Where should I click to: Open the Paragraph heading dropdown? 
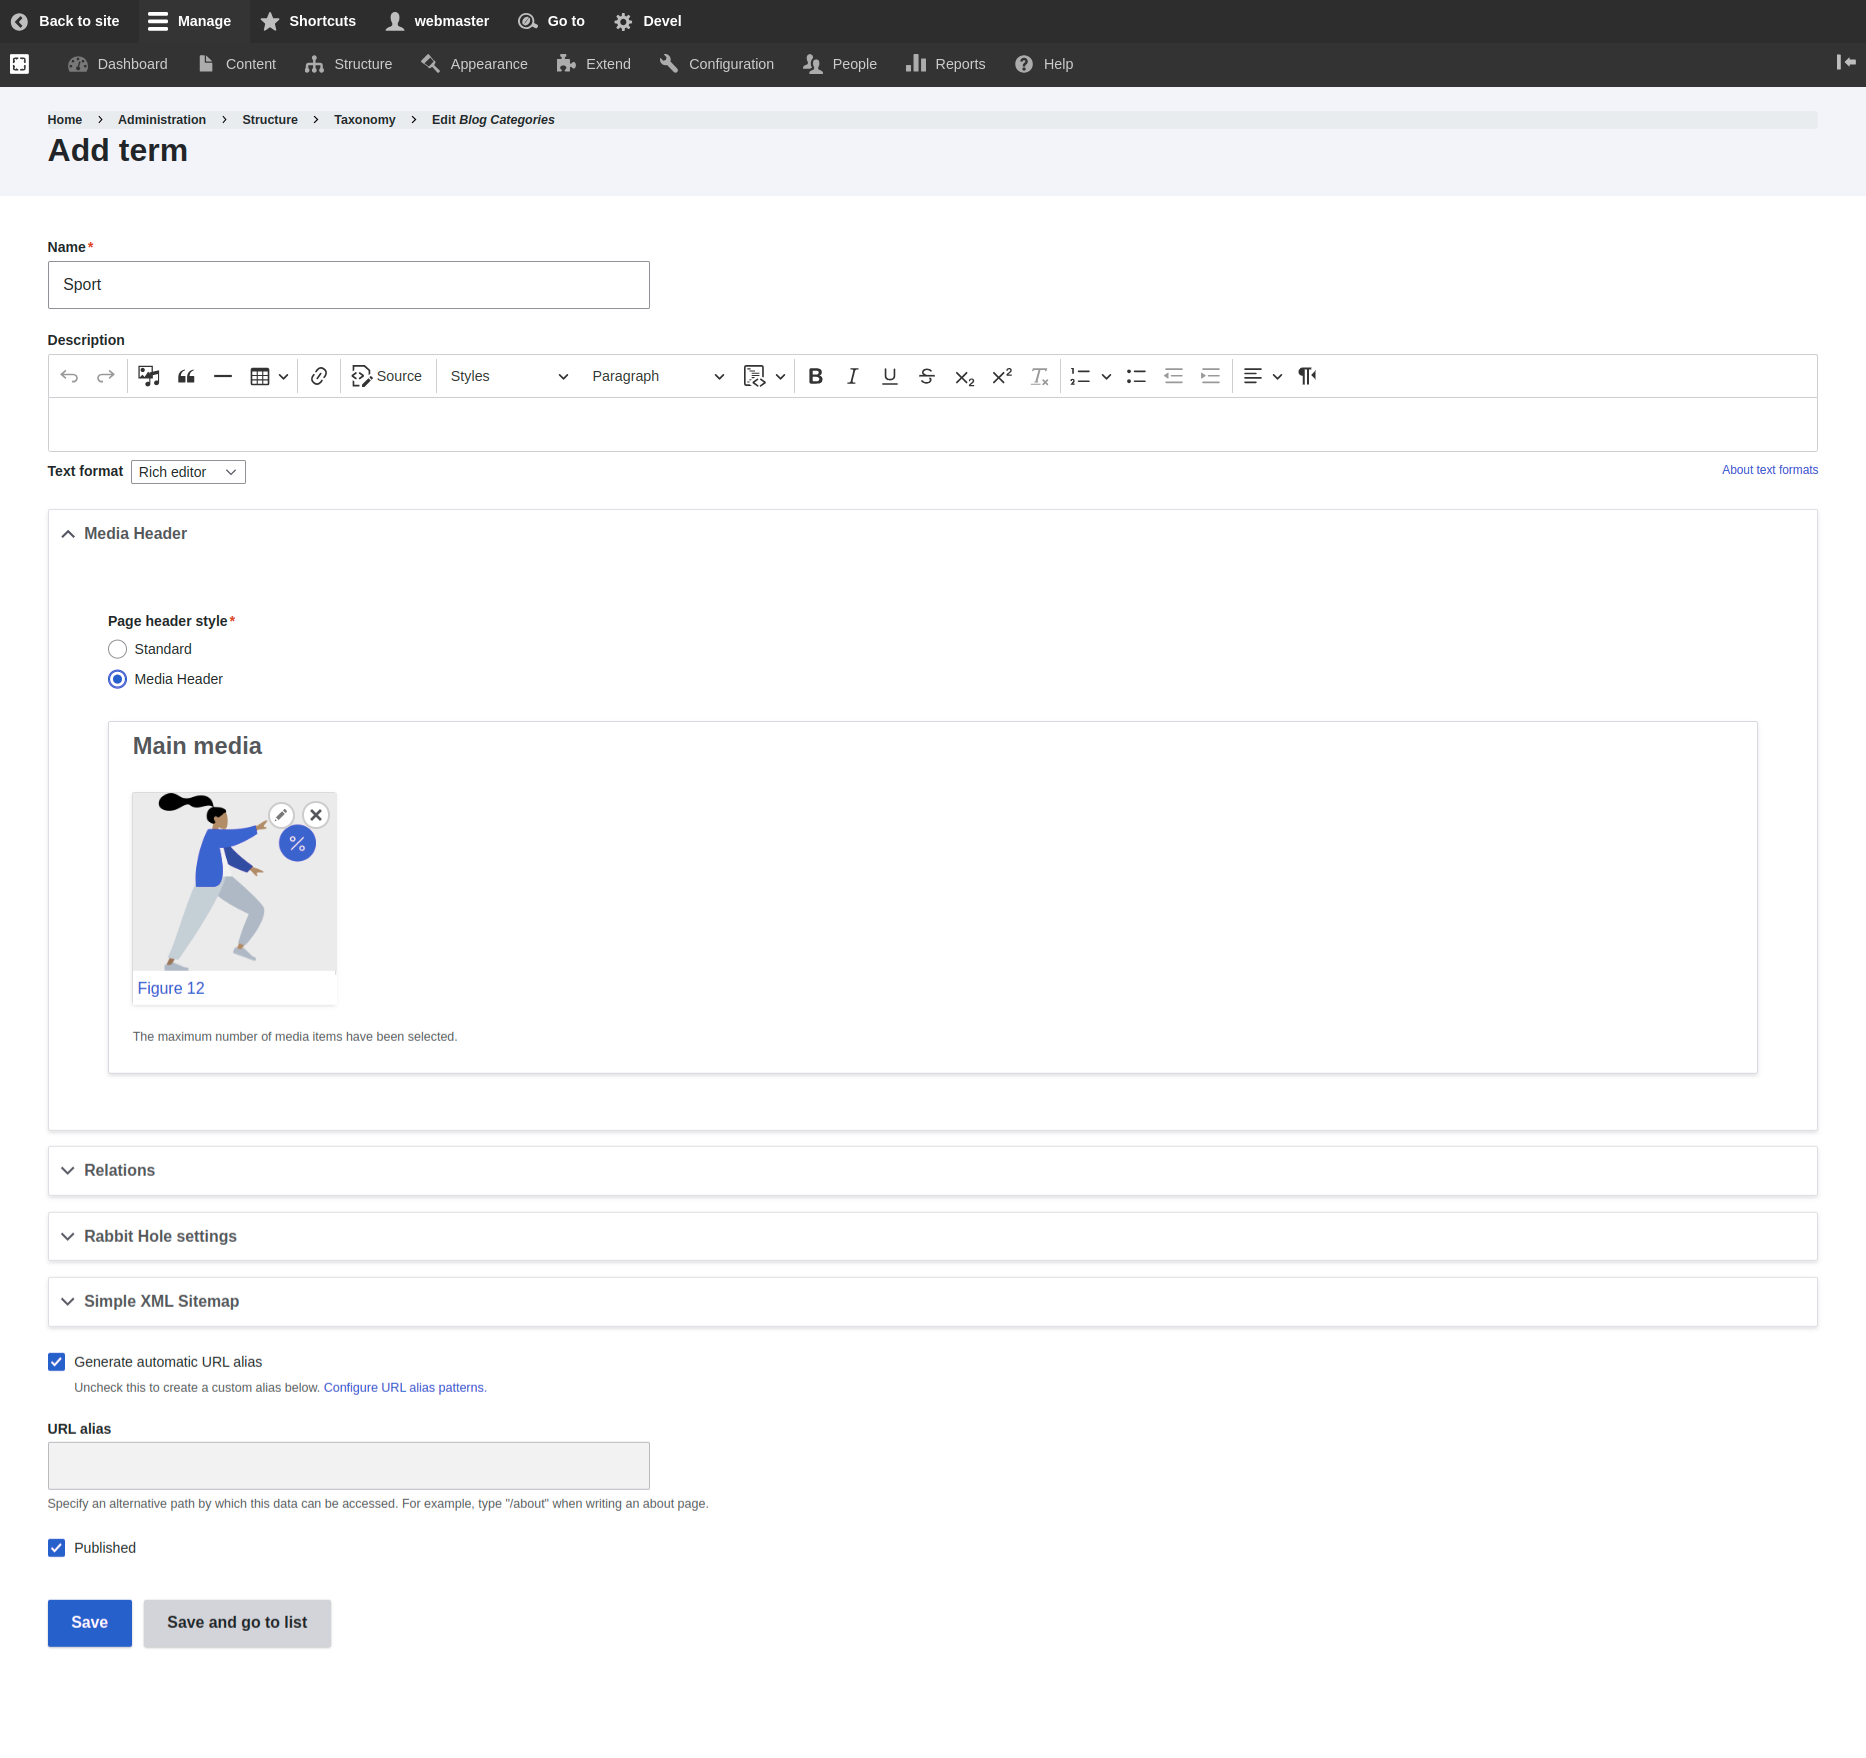point(657,376)
